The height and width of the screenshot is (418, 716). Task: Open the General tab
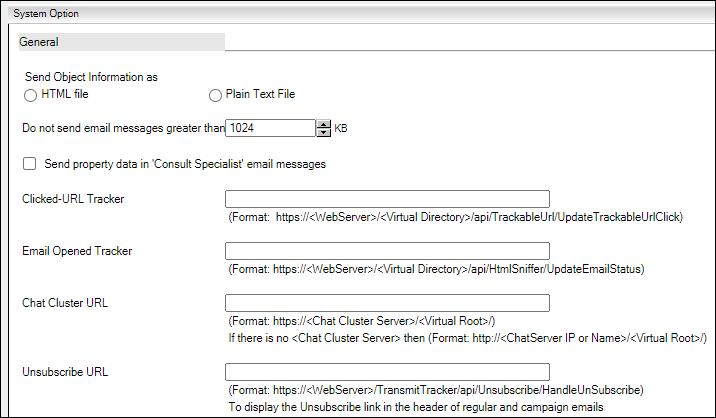coord(121,42)
